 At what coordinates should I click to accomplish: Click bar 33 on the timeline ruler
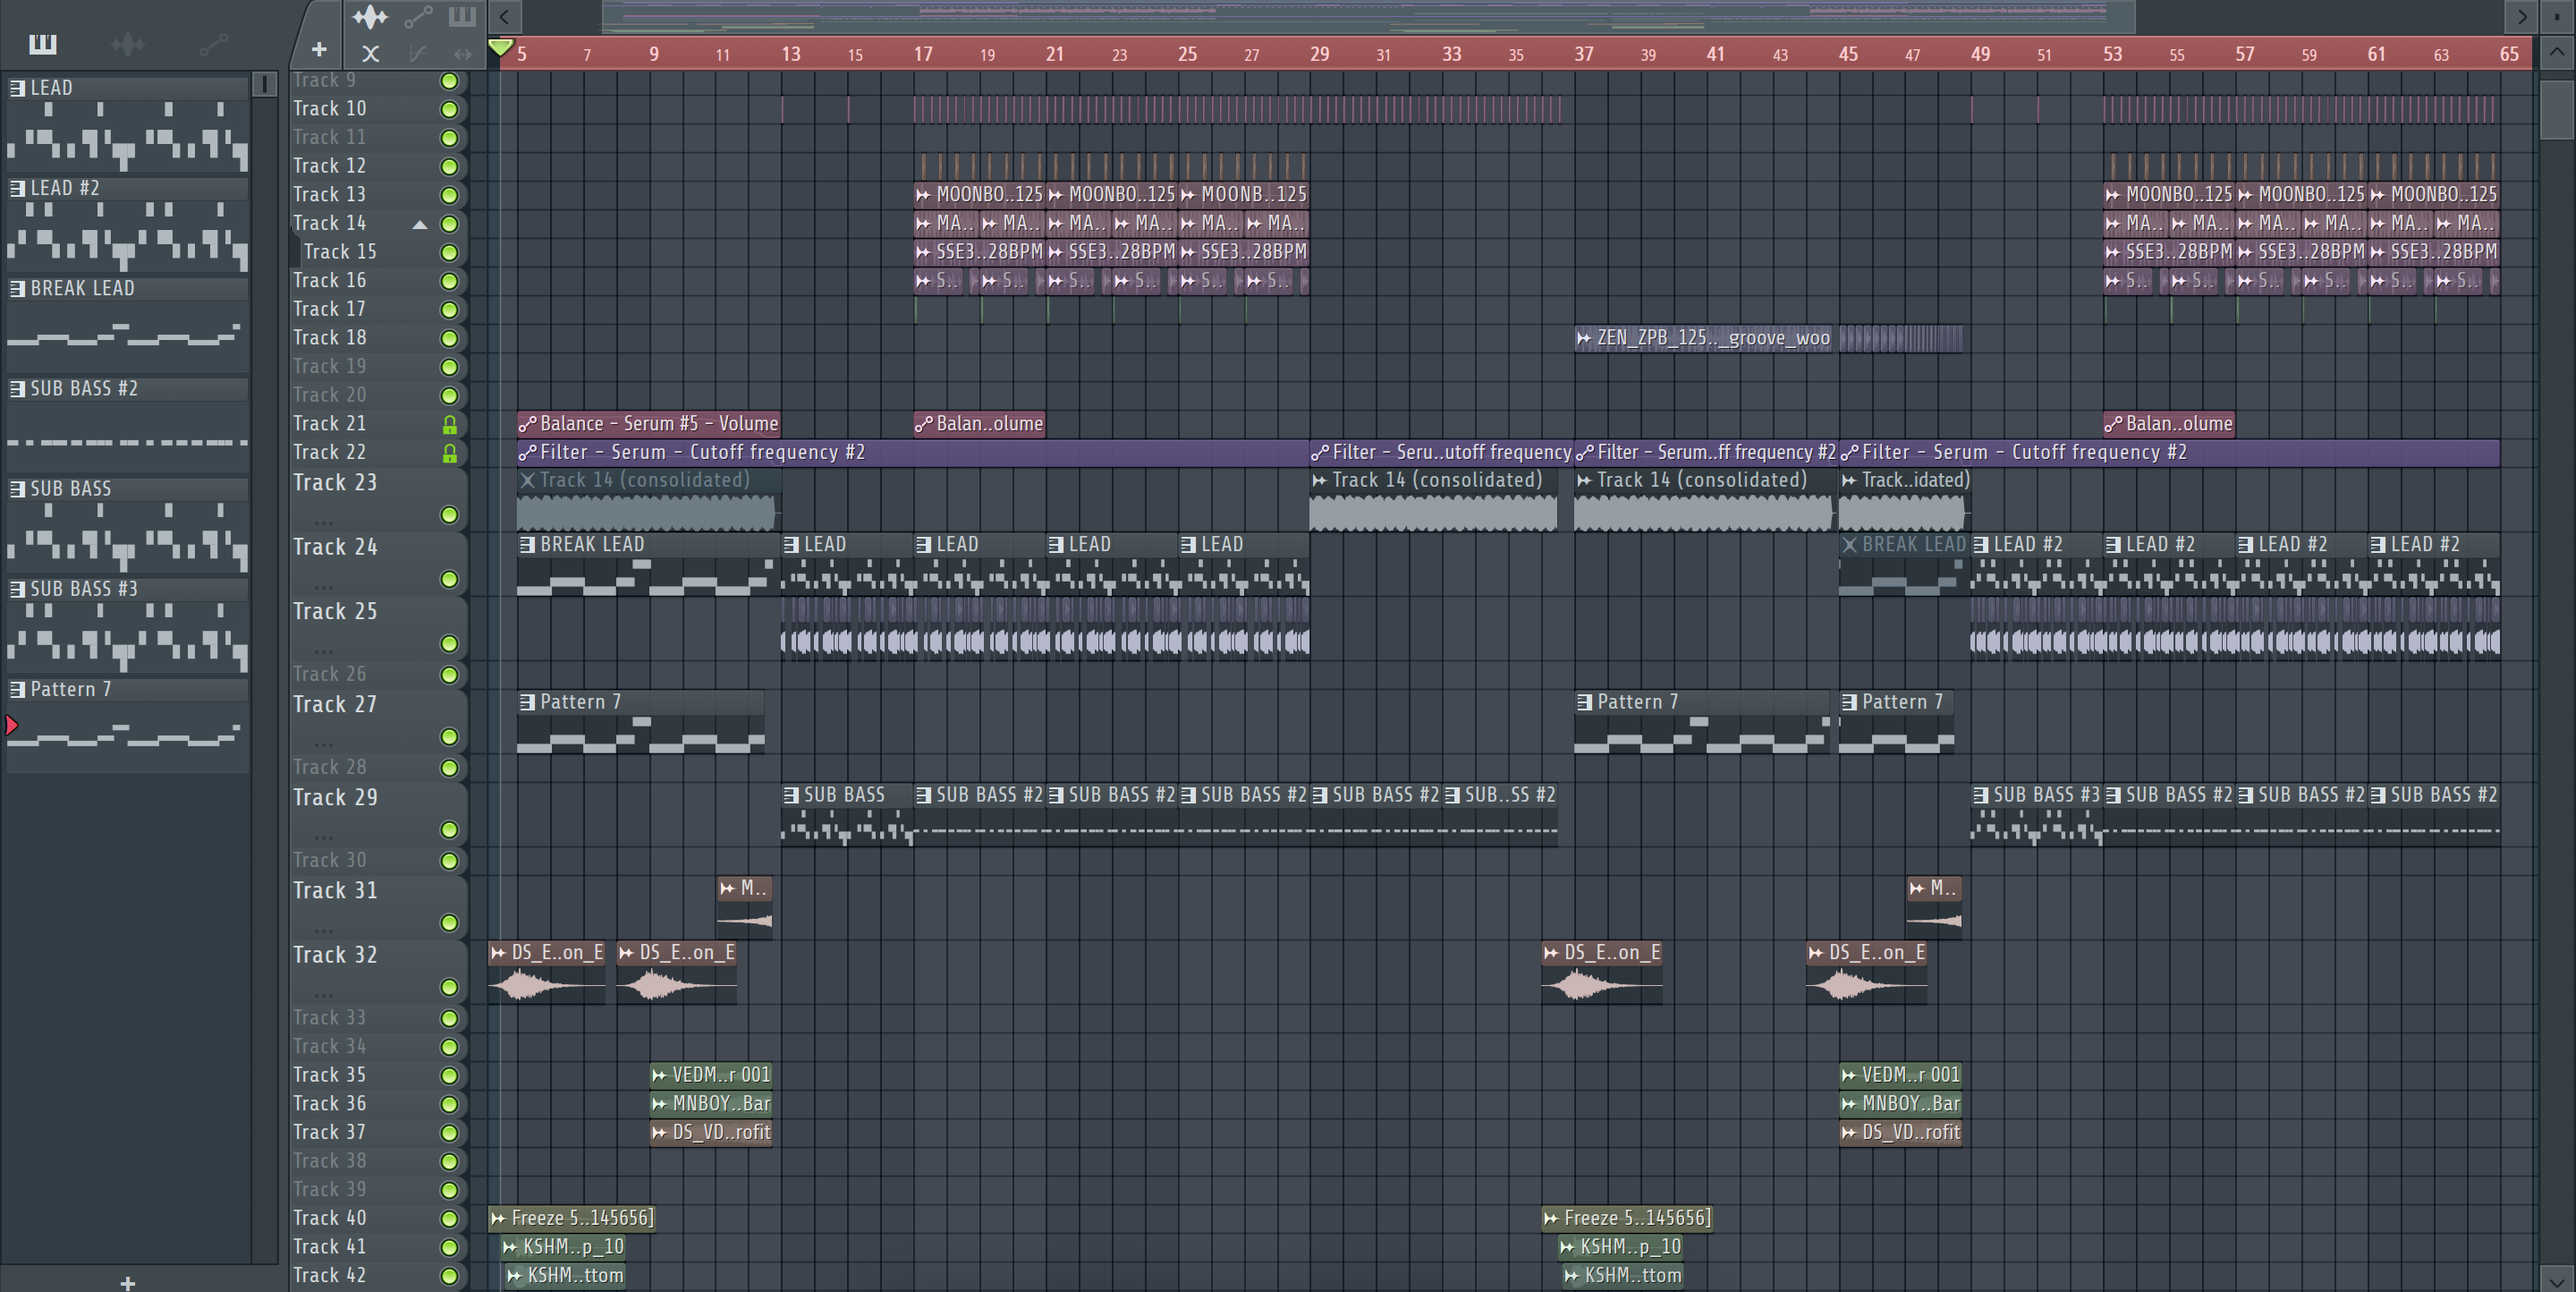pos(1451,54)
